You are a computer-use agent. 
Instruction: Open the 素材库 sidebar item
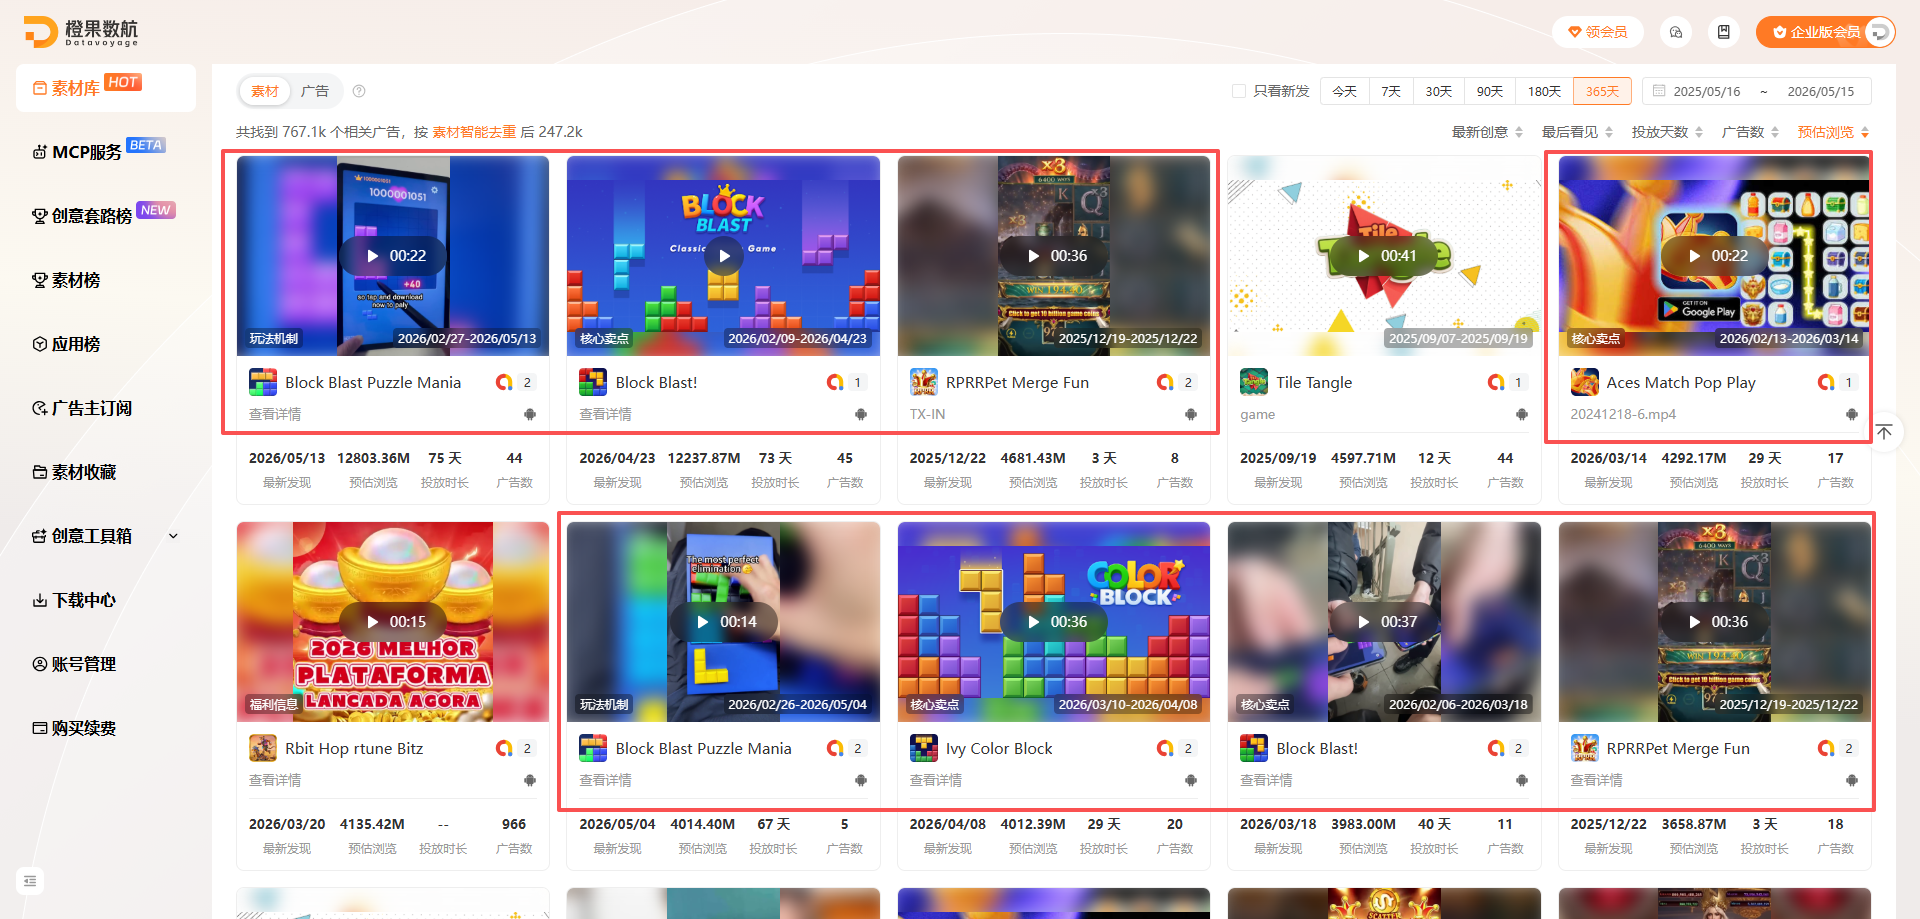click(105, 88)
